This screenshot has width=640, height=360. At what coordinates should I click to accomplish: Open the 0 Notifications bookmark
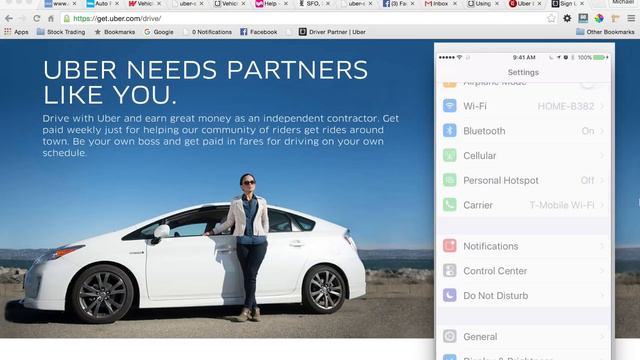click(208, 32)
